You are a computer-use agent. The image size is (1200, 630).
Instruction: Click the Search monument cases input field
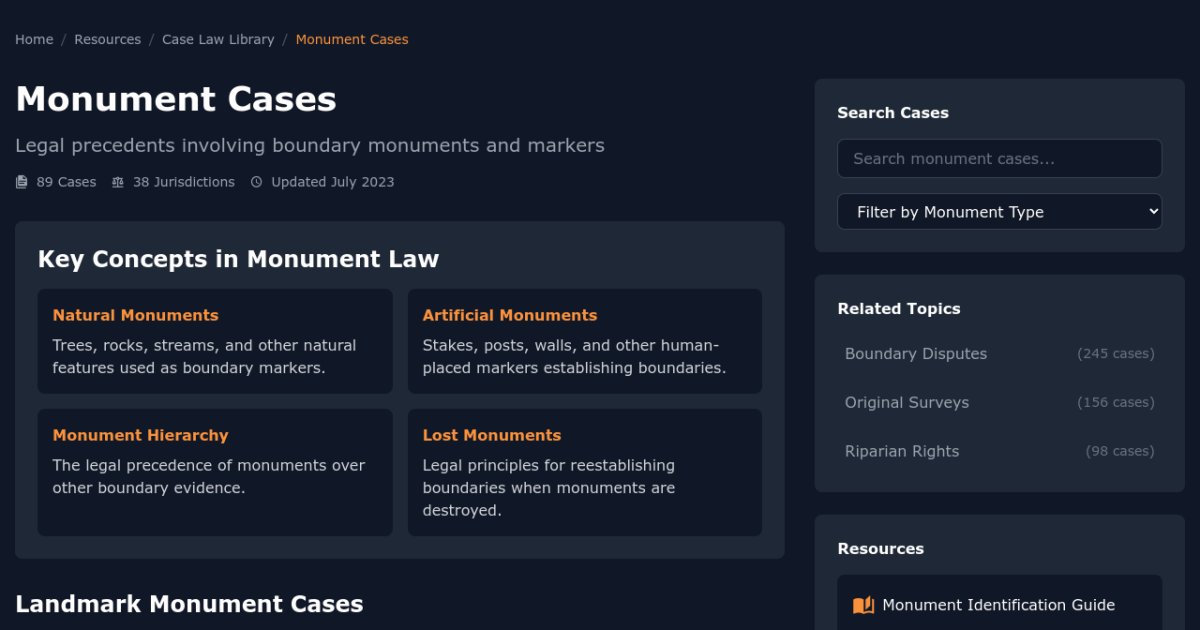999,159
